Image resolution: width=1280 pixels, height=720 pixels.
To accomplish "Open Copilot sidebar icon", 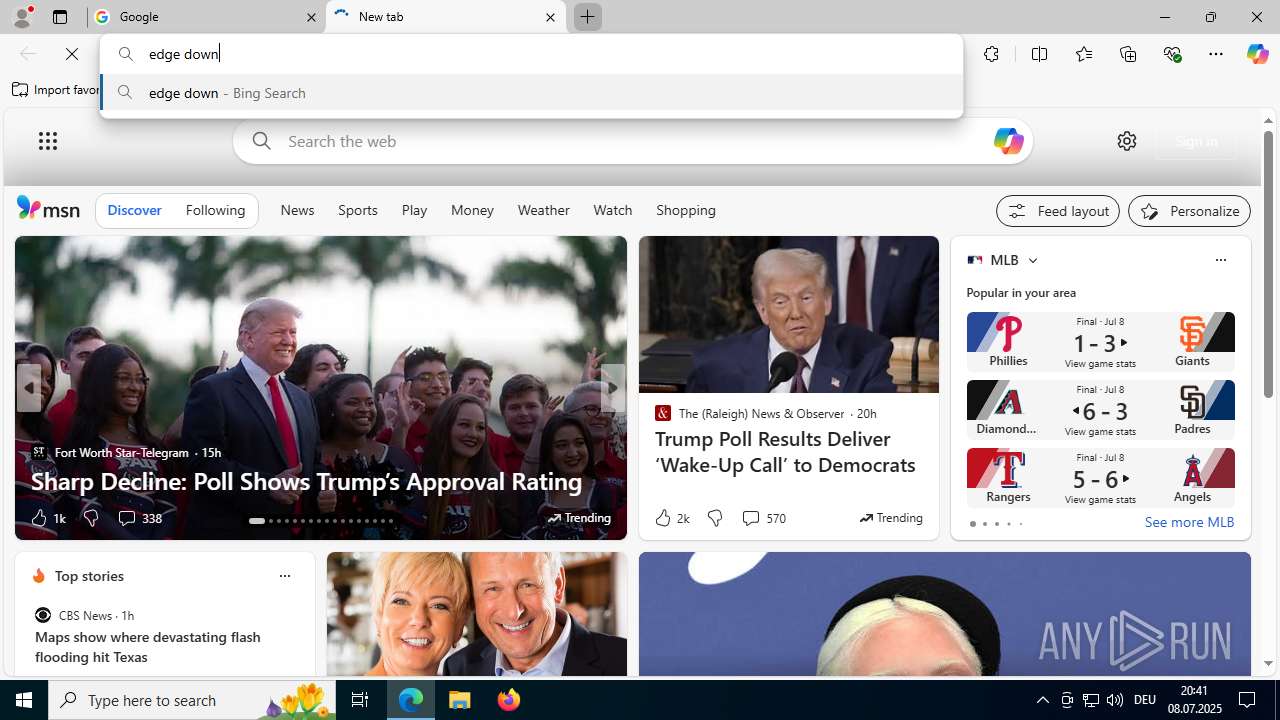I will pos(1257,54).
